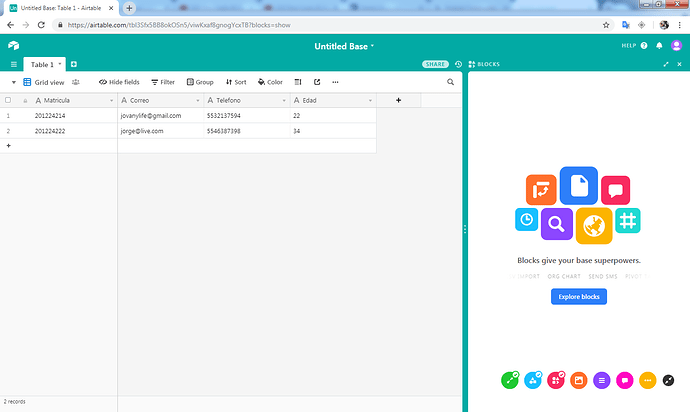This screenshot has height=412, width=690.
Task: Open the revision history clock icon
Action: pos(458,64)
